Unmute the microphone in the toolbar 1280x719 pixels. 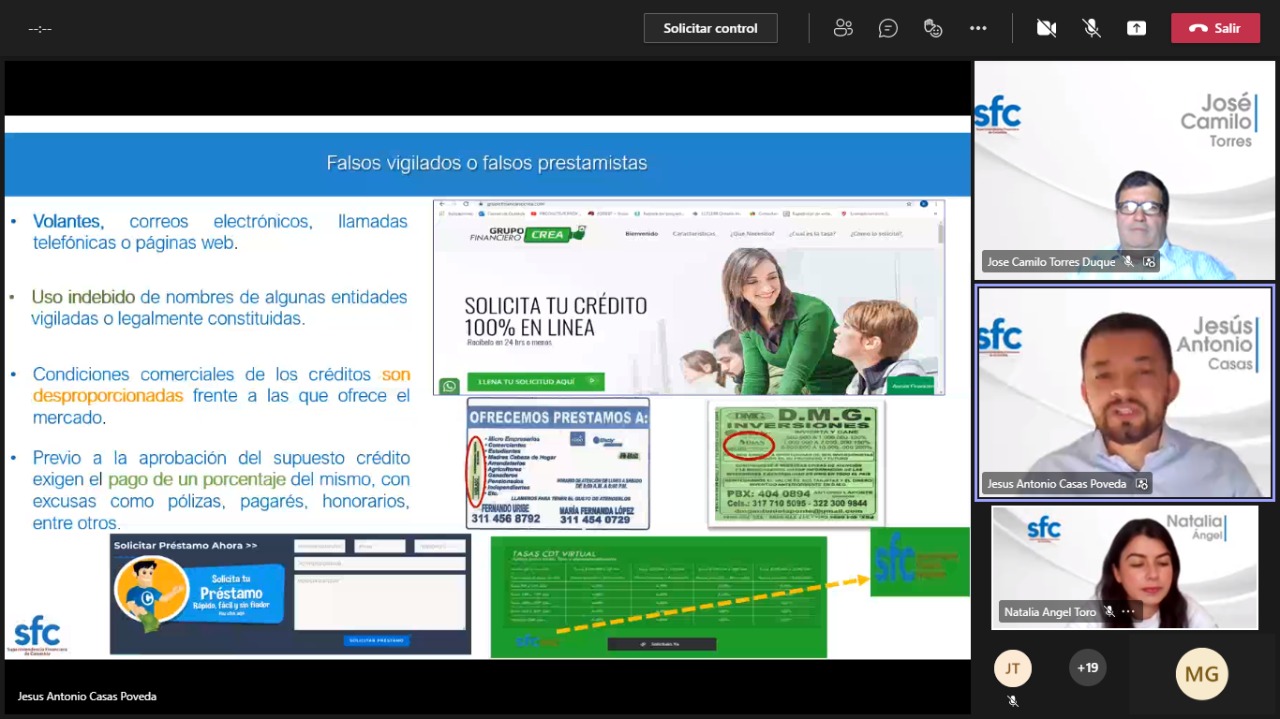click(1091, 28)
